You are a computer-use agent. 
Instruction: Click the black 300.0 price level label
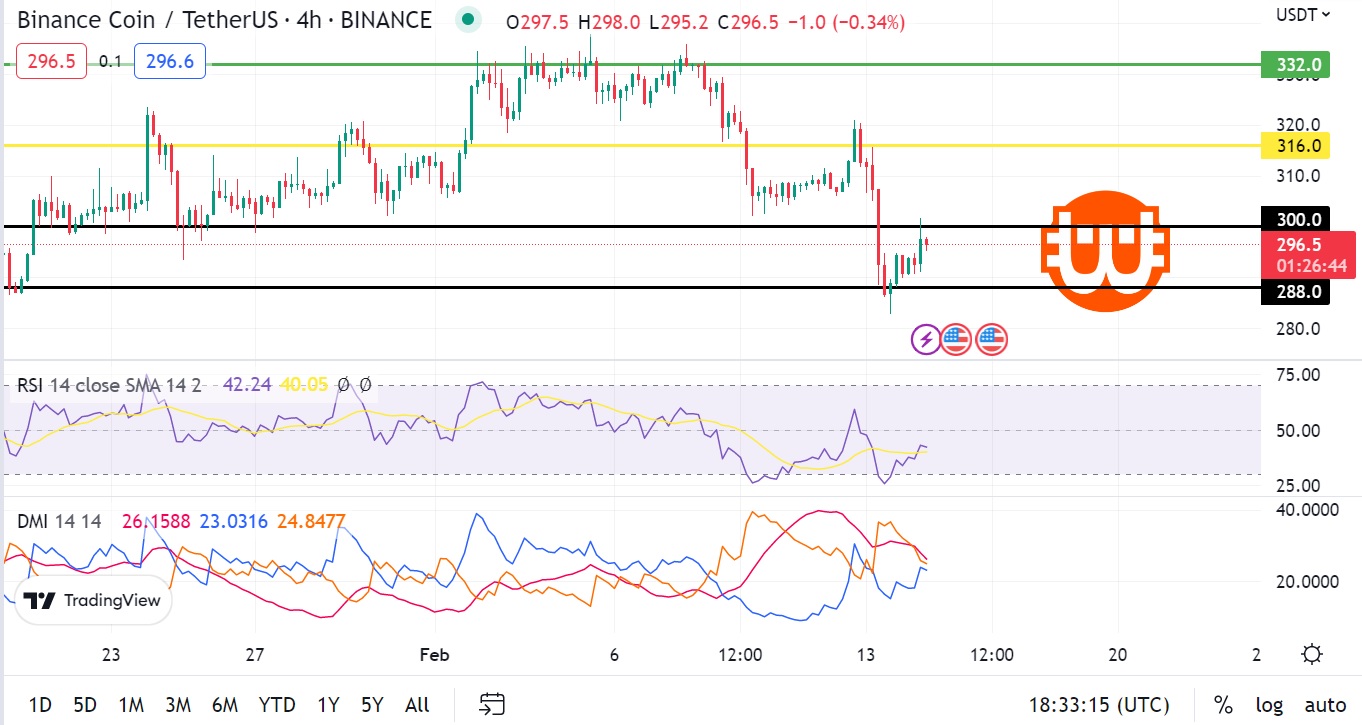tap(1297, 219)
